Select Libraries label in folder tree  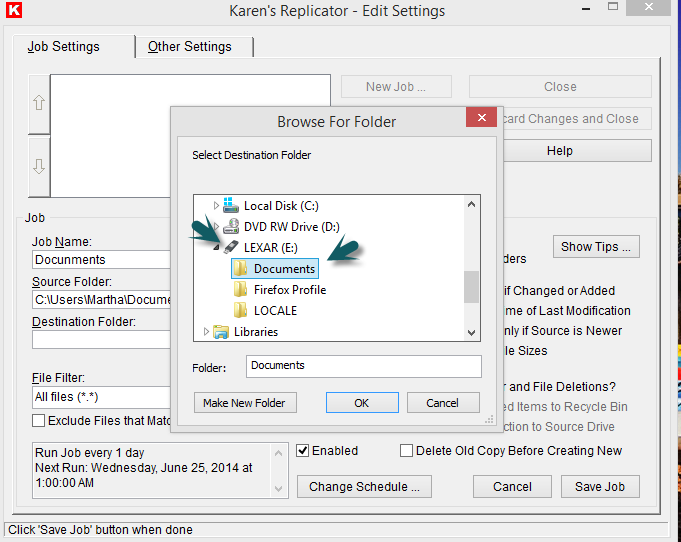point(256,332)
